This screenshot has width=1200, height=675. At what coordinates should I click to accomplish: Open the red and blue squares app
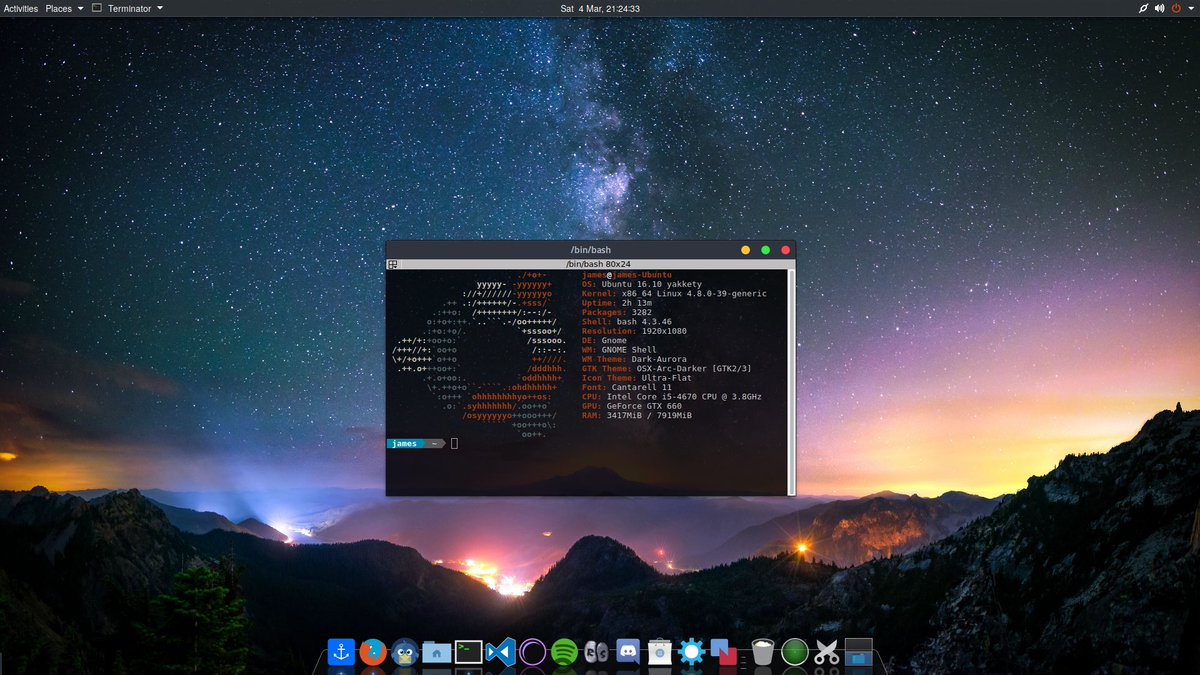click(724, 654)
